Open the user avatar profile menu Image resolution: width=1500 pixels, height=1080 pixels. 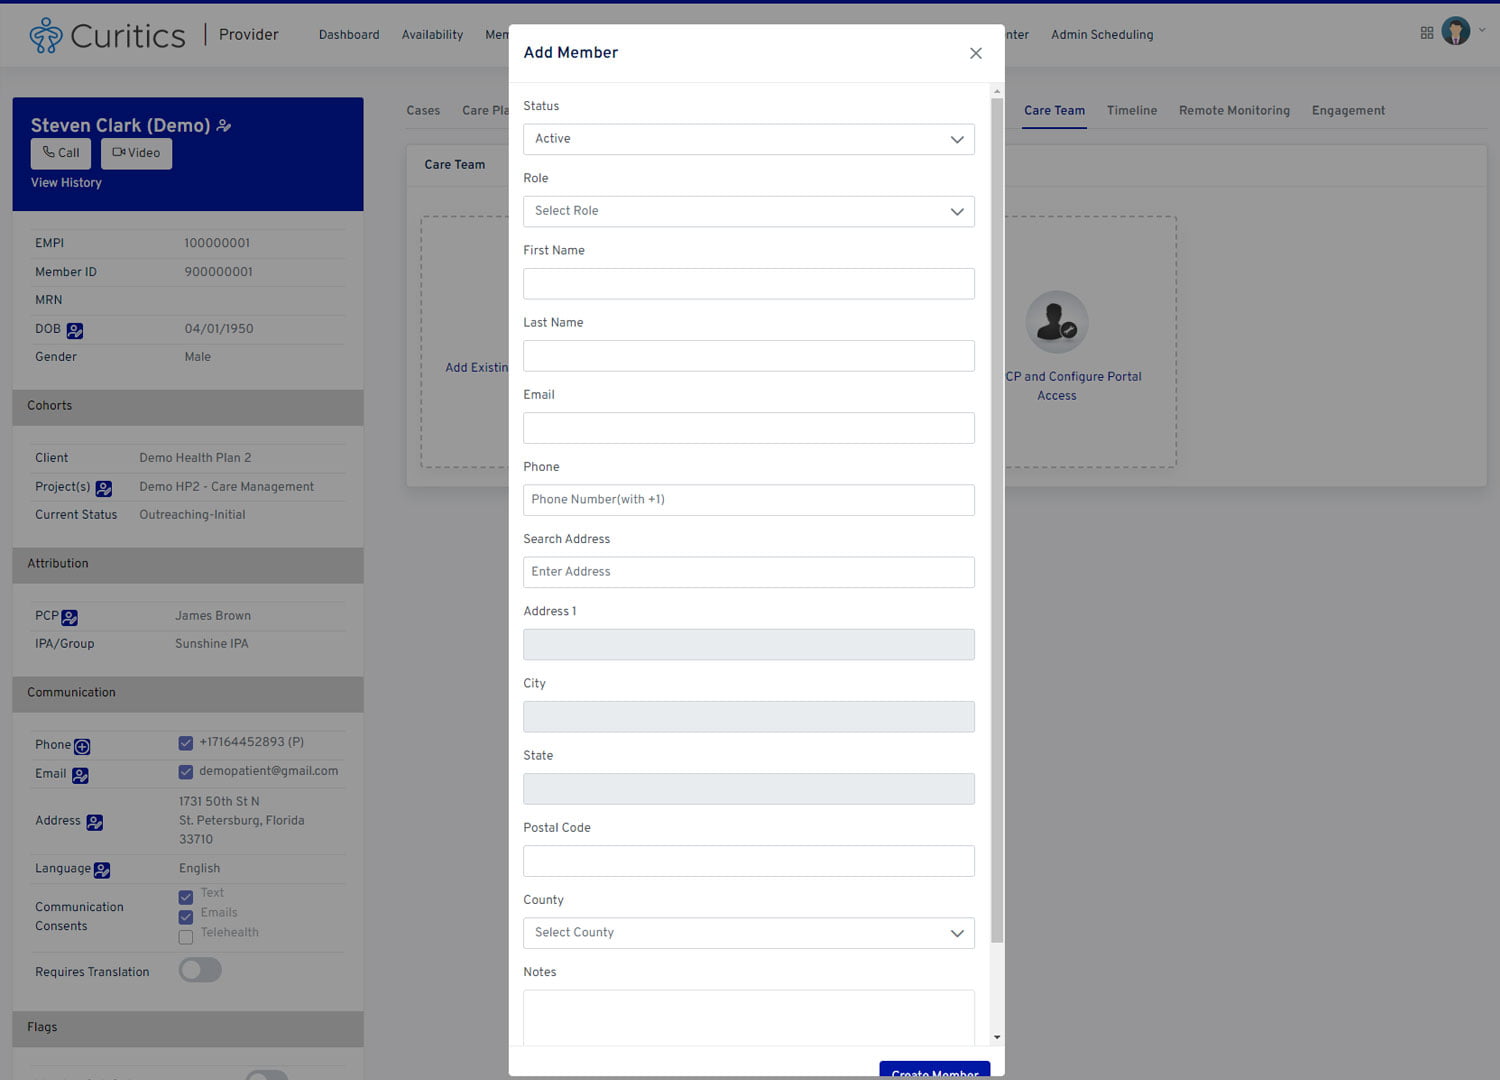tap(1455, 32)
